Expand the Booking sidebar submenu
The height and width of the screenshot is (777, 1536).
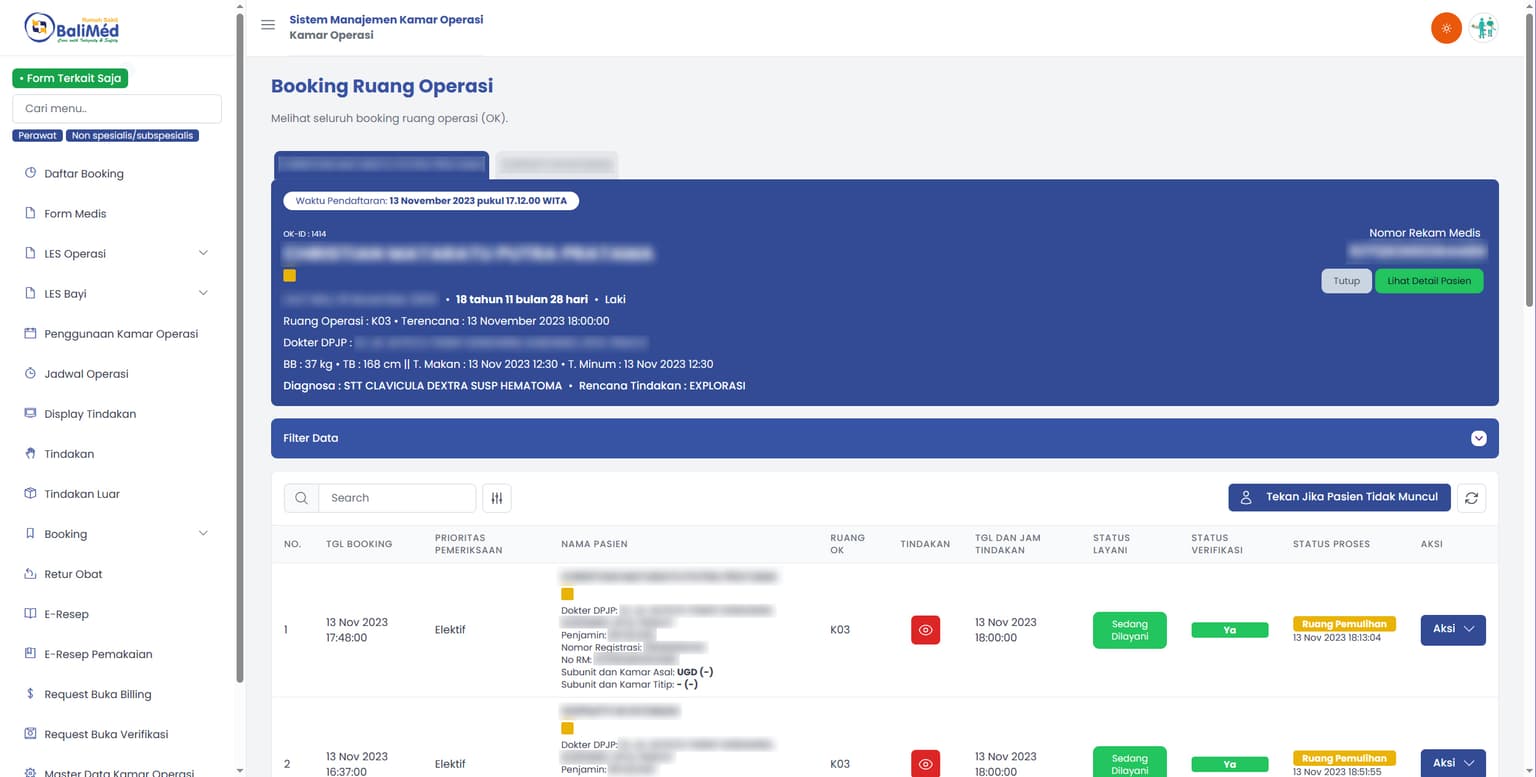[203, 534]
